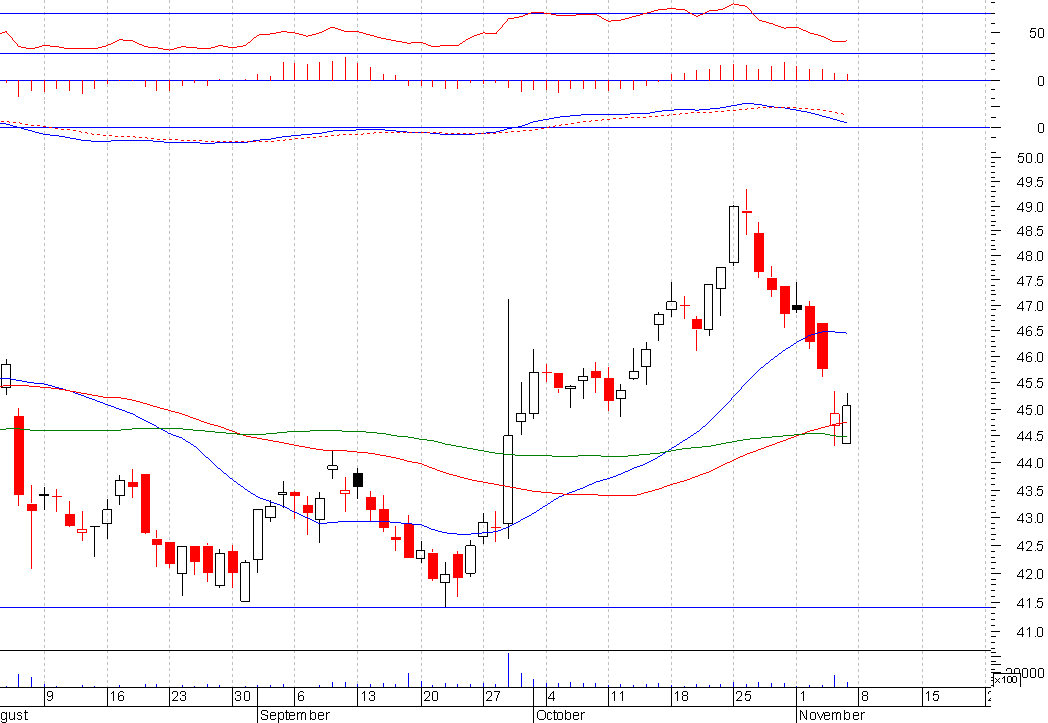Click the 41.0 price level label

(x=1030, y=632)
